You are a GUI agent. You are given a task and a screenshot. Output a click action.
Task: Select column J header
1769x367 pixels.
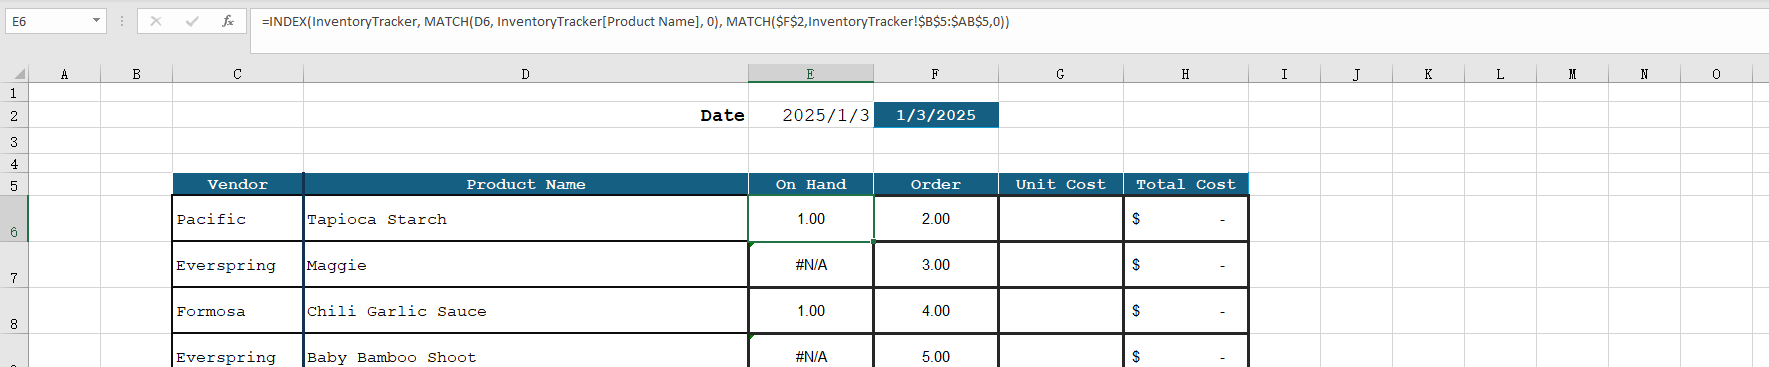1356,74
